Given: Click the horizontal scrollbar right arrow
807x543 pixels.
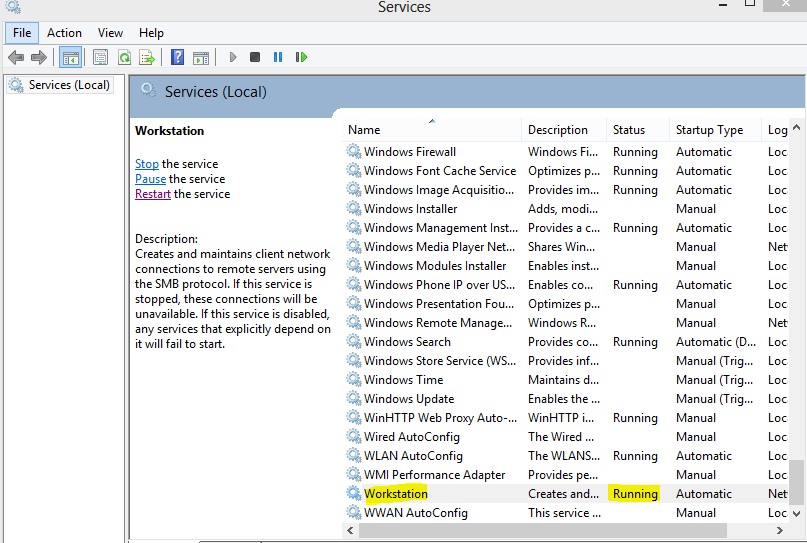Looking at the screenshot, I should (x=780, y=530).
